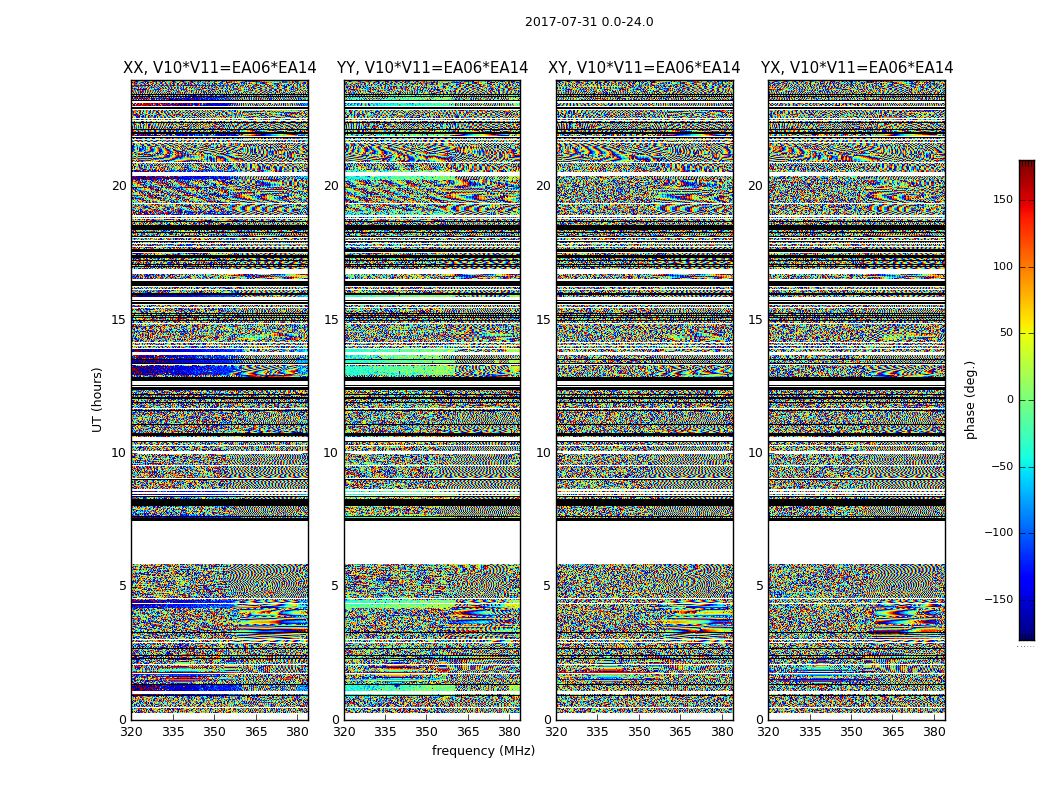
Task: Click the 365 MHz tick under XY panel
Action: tap(680, 732)
